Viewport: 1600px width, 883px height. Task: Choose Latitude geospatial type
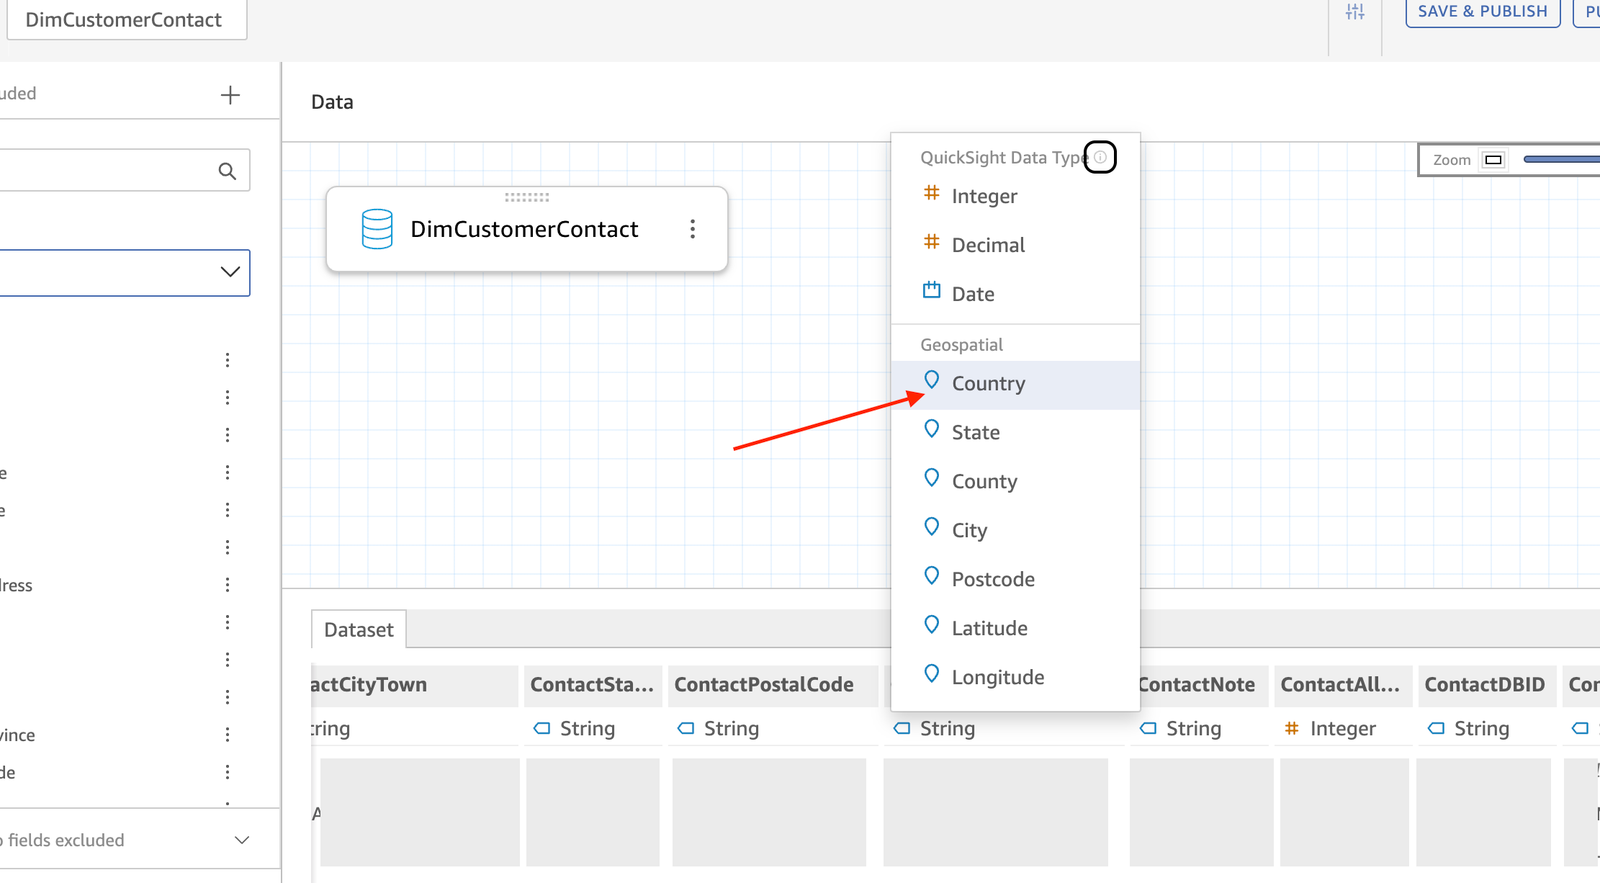[x=1015, y=629]
